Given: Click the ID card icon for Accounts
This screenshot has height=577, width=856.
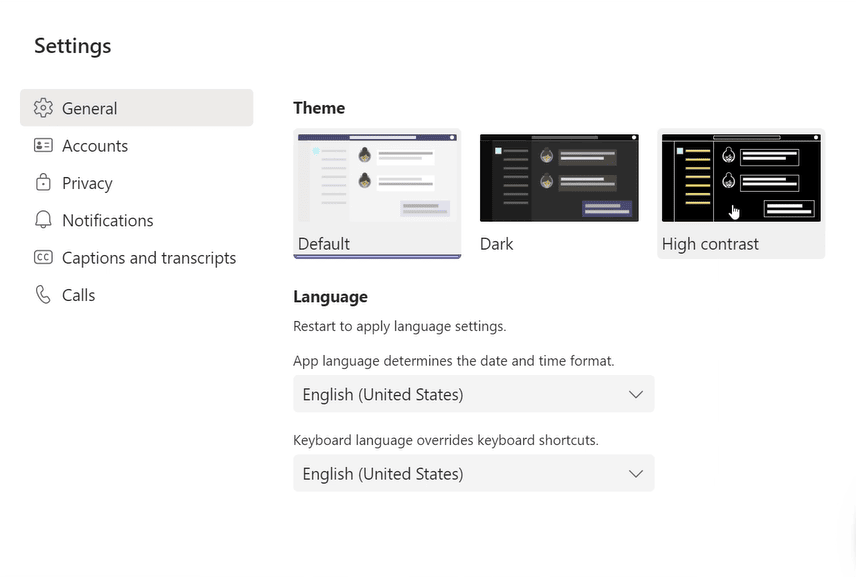Looking at the screenshot, I should [x=43, y=146].
